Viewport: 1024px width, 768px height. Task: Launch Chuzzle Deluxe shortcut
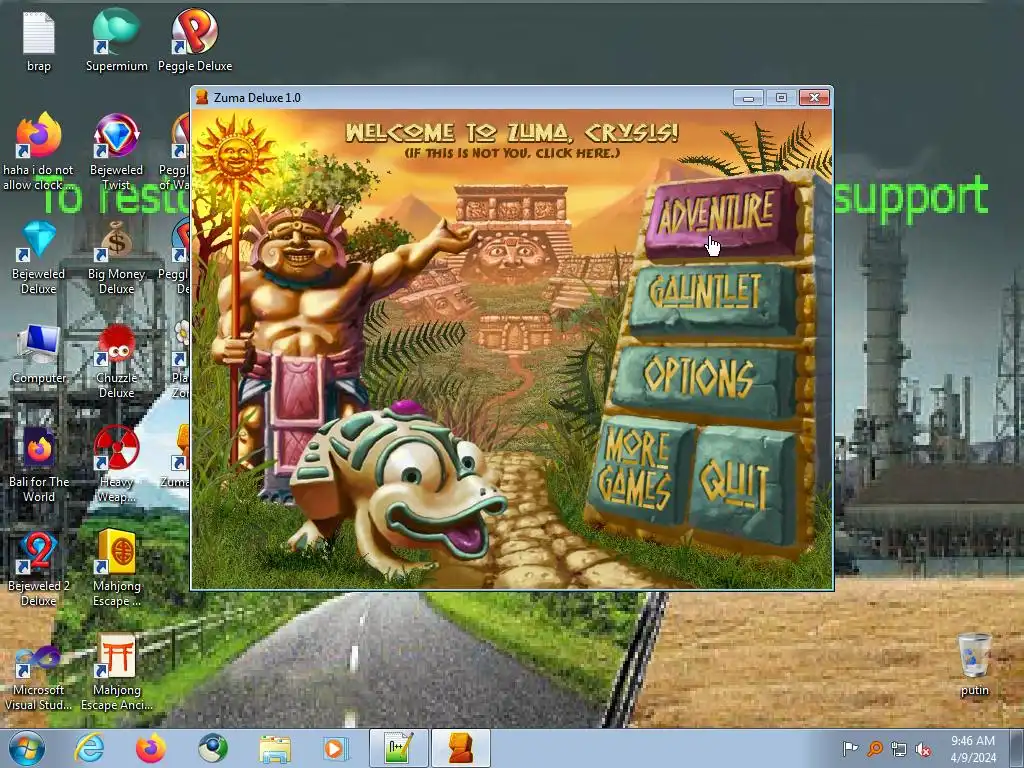[116, 361]
